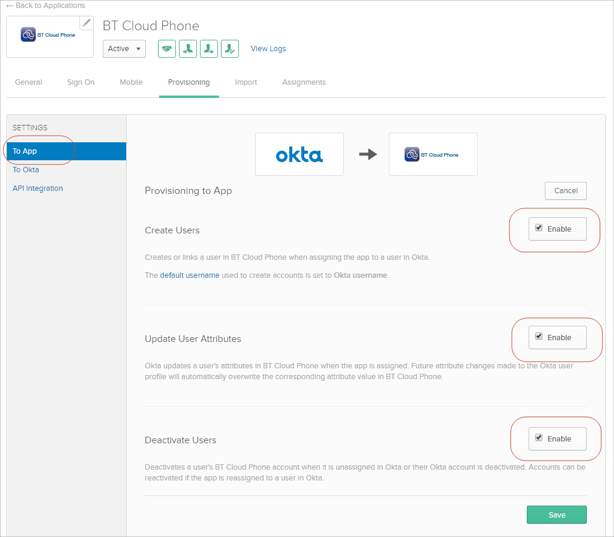The width and height of the screenshot is (614, 537).
Task: Uncheck Enable for Deactivate Users
Action: tap(539, 438)
